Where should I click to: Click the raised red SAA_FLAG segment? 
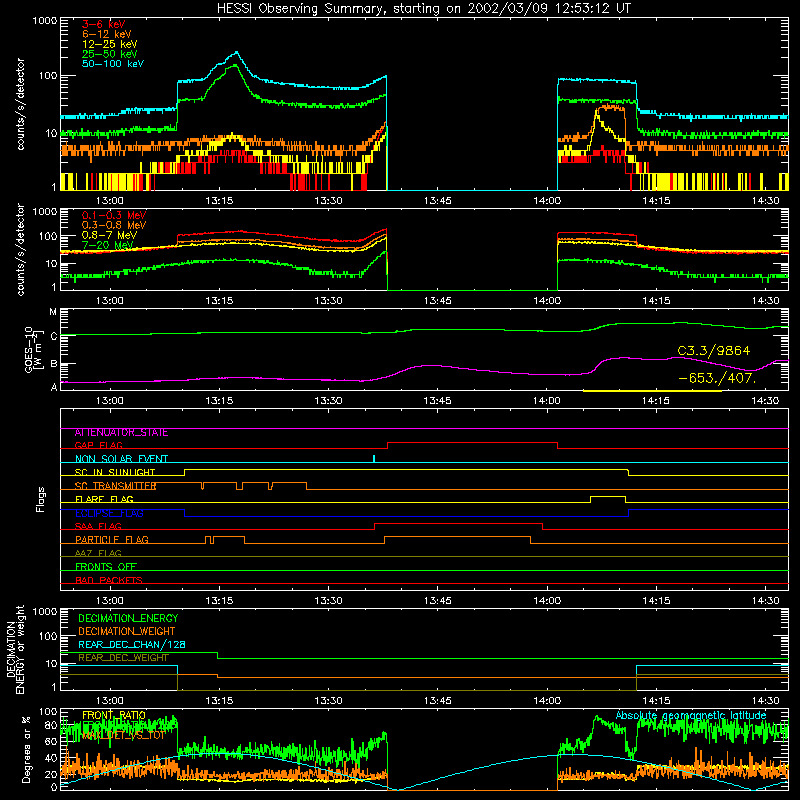[x=458, y=523]
